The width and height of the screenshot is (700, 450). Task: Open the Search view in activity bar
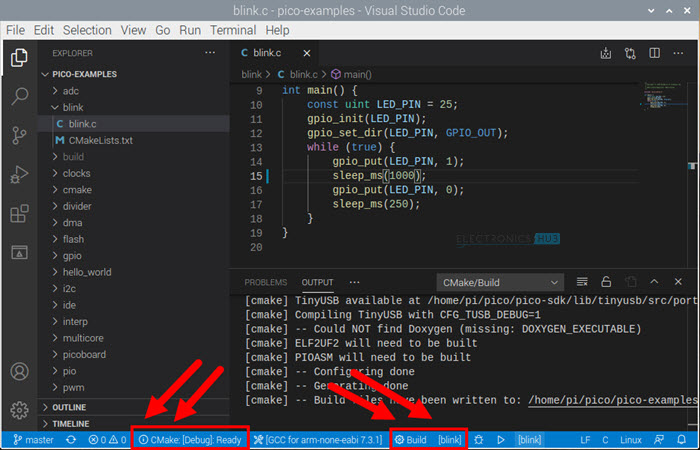19,97
